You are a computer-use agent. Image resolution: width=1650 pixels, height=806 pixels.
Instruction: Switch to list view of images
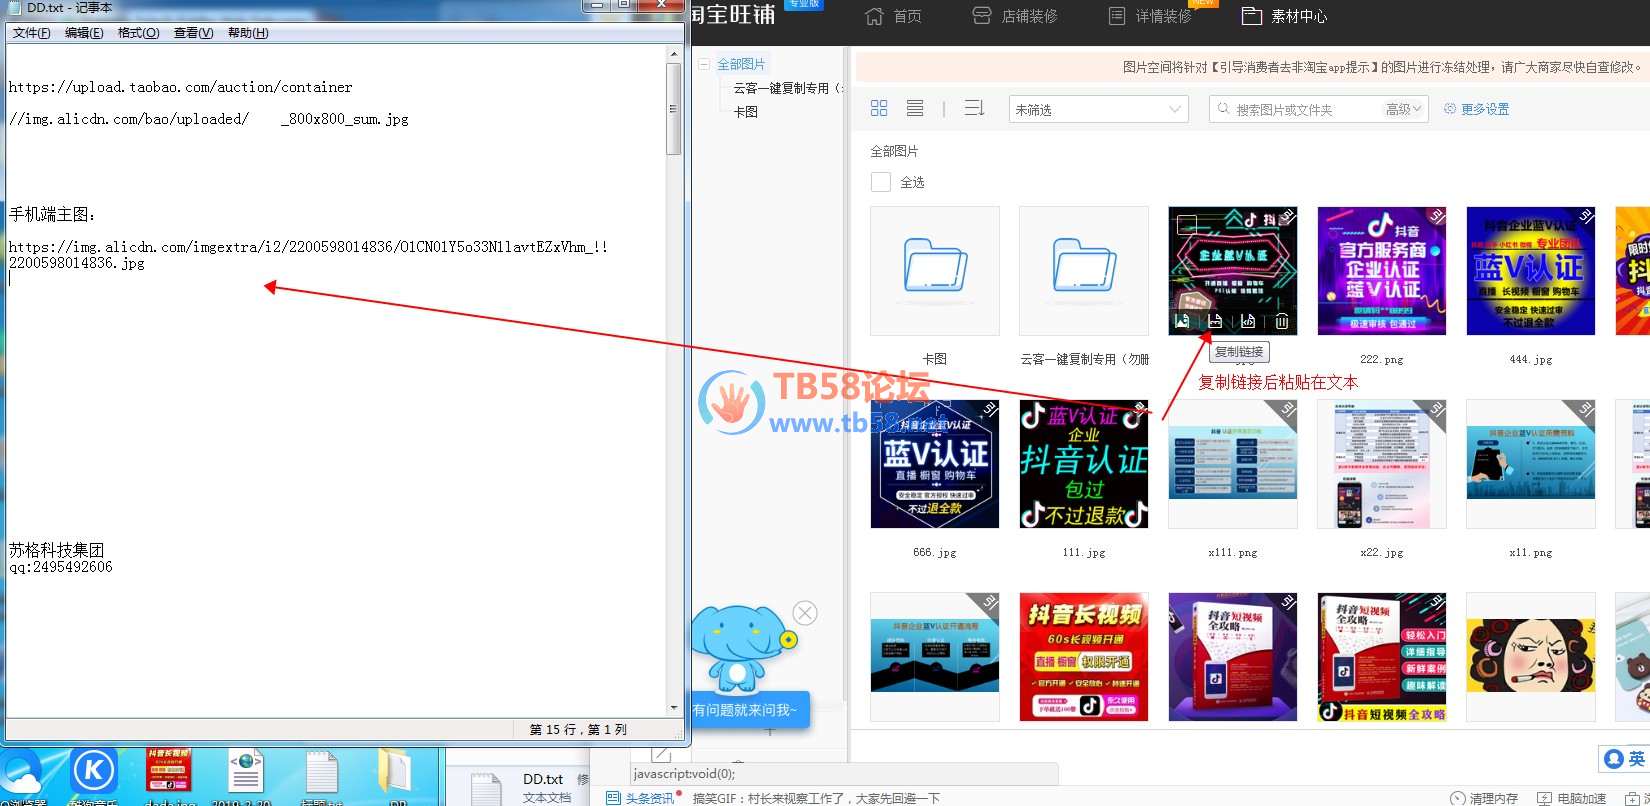914,108
